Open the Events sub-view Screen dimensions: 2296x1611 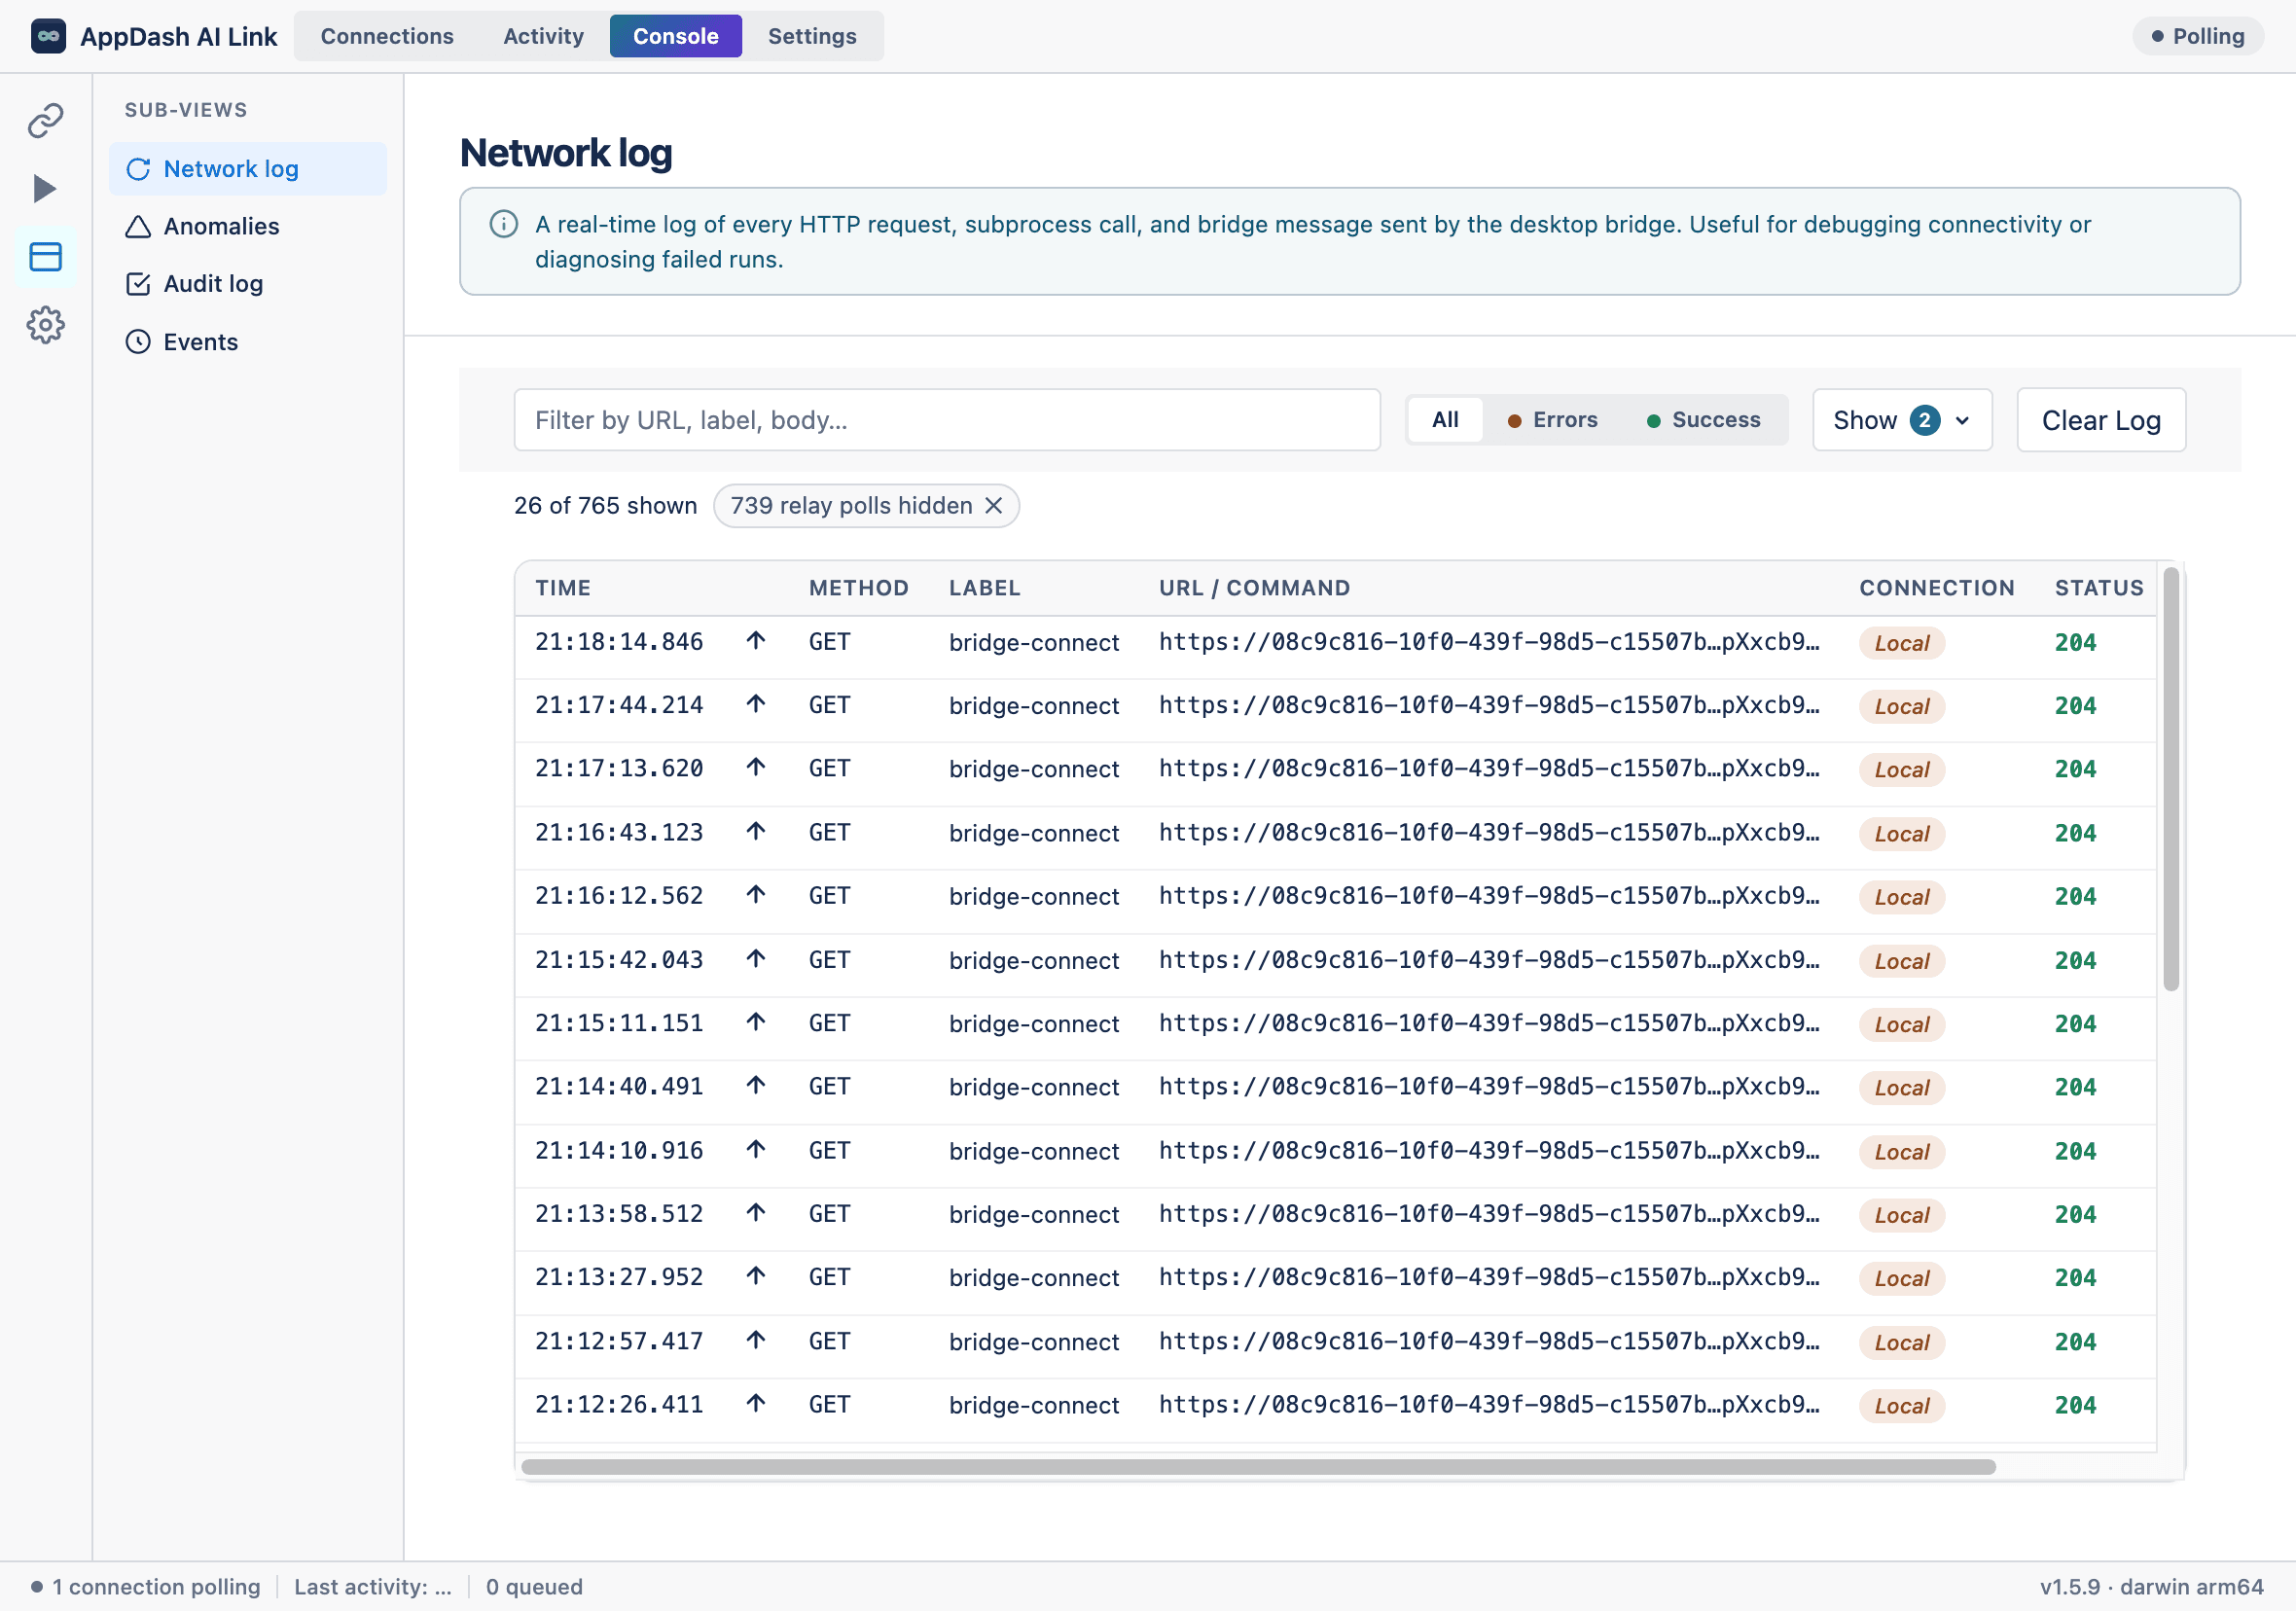[x=248, y=342]
